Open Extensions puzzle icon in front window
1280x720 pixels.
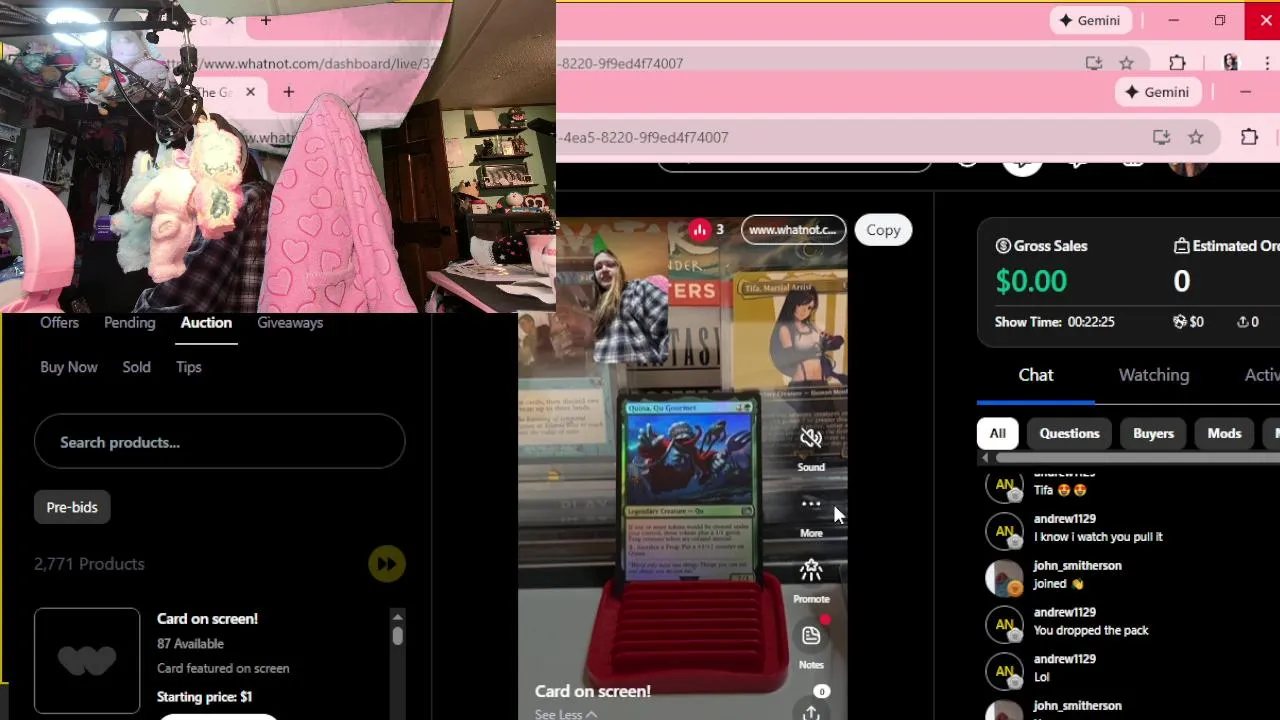tap(1249, 137)
